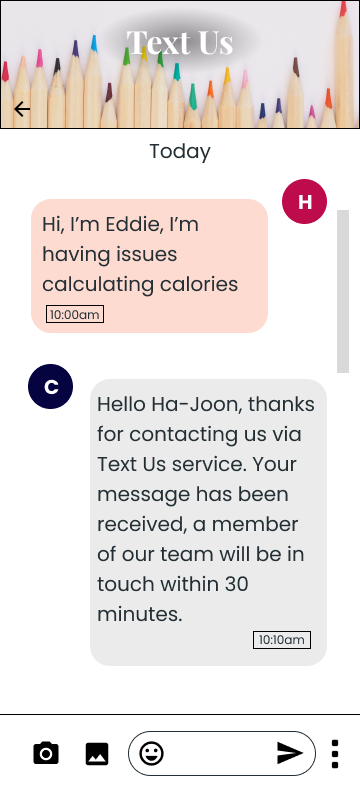Click the empty area below the messages

pos(180,690)
